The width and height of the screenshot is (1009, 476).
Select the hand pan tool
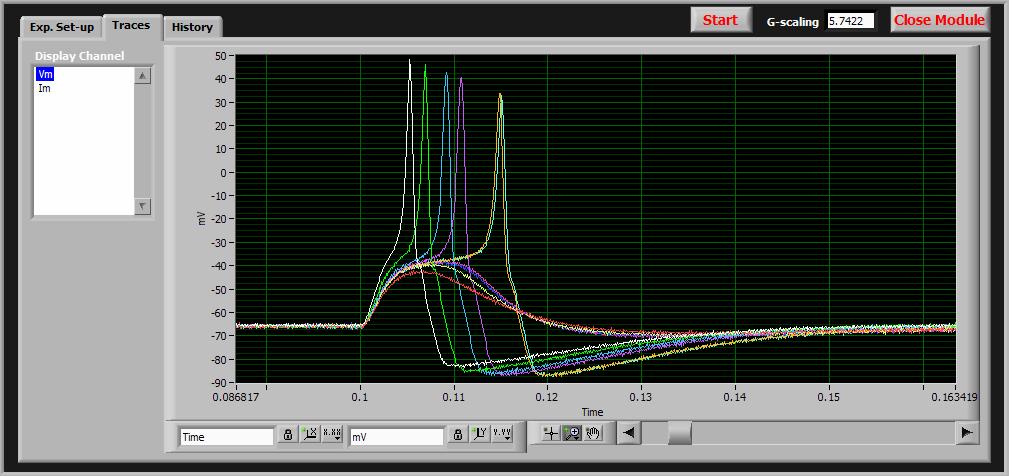(594, 433)
